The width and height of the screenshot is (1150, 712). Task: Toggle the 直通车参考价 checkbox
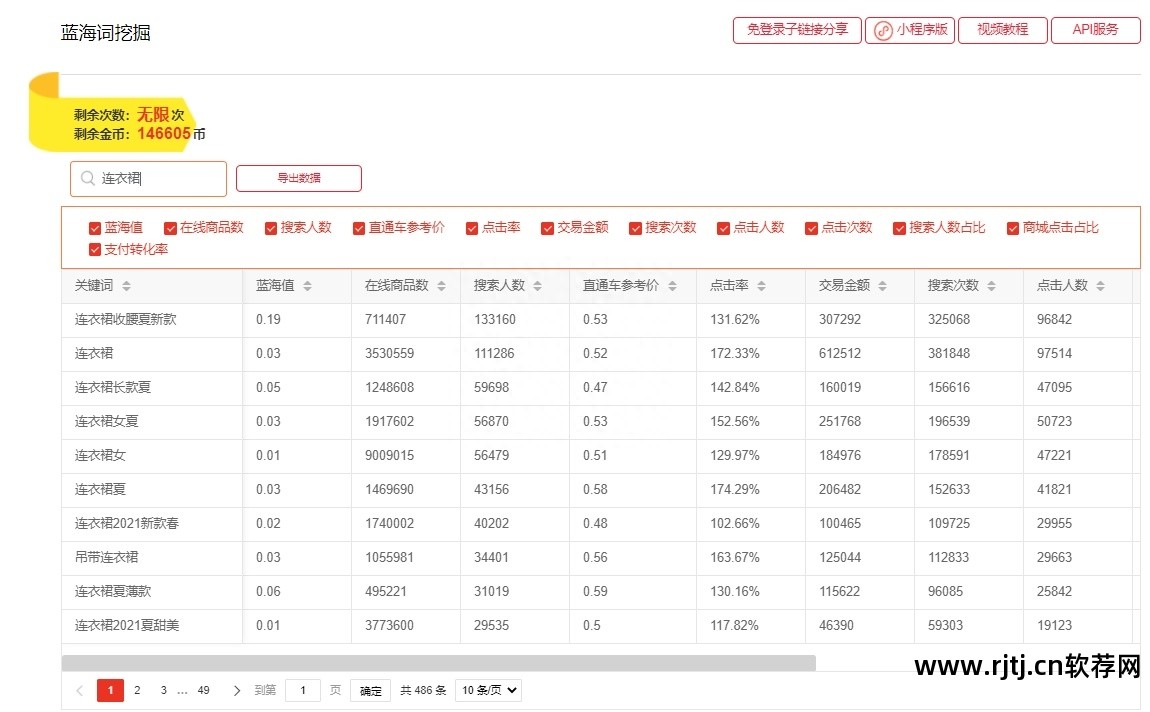(x=359, y=228)
